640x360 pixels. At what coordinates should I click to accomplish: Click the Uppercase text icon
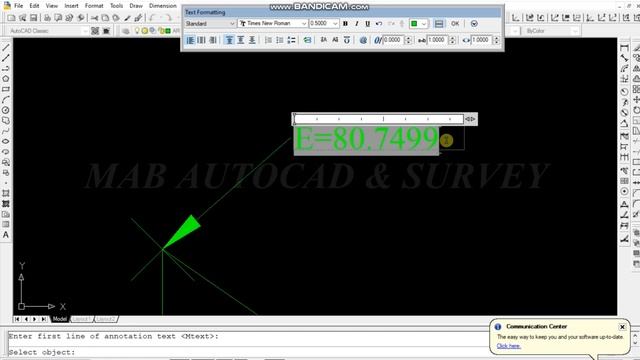pyautogui.click(x=323, y=40)
